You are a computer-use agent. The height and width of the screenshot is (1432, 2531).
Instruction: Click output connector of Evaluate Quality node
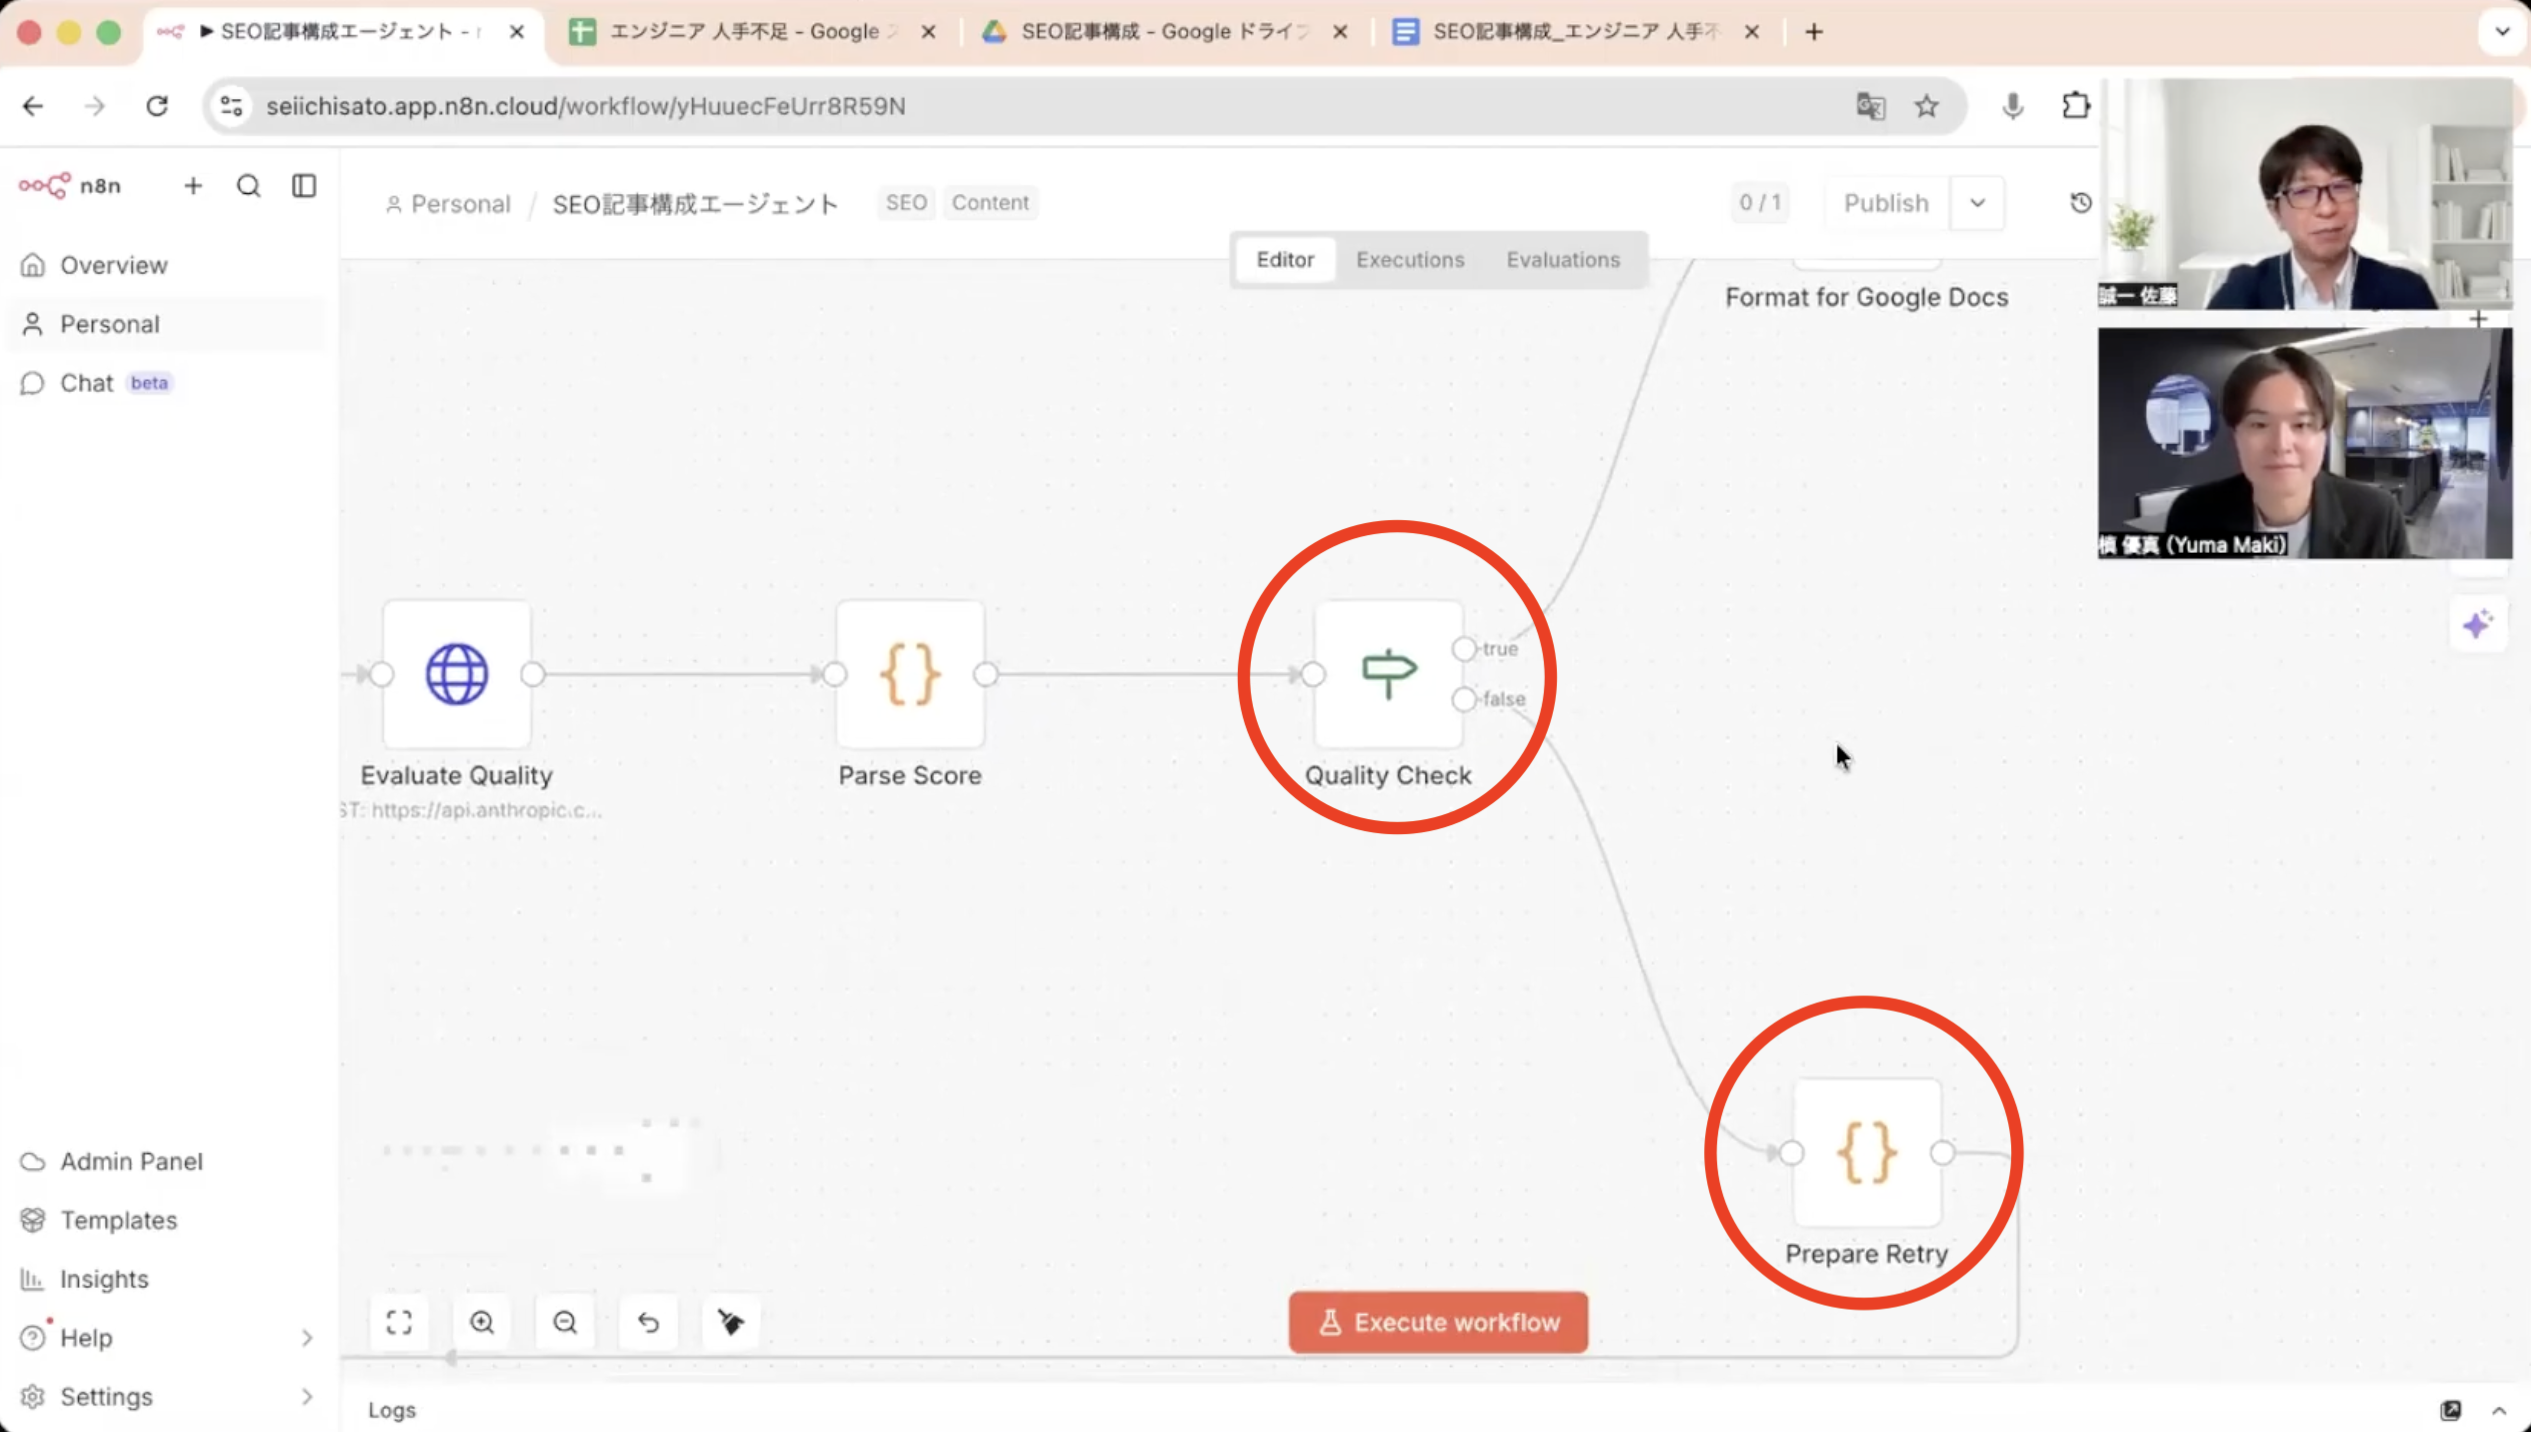[533, 675]
